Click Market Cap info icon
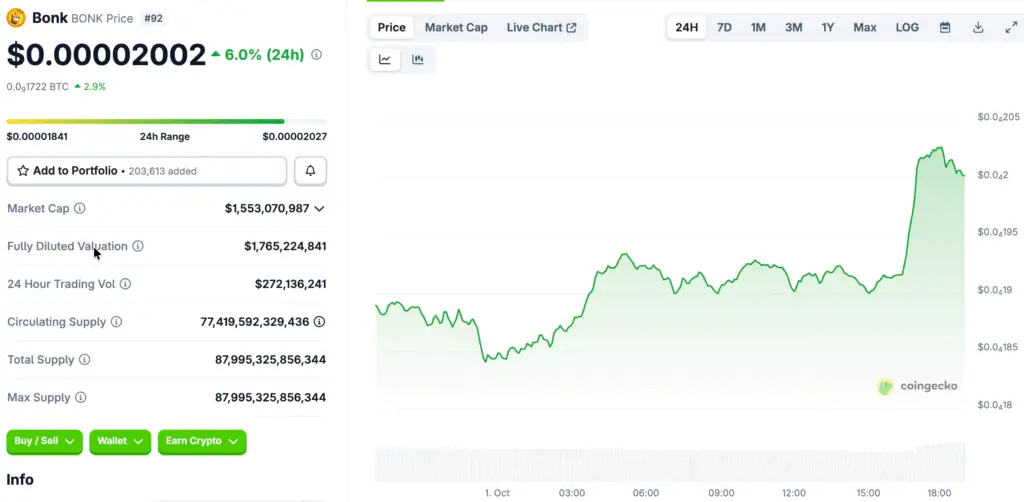This screenshot has height=502, width=1024. pos(80,208)
